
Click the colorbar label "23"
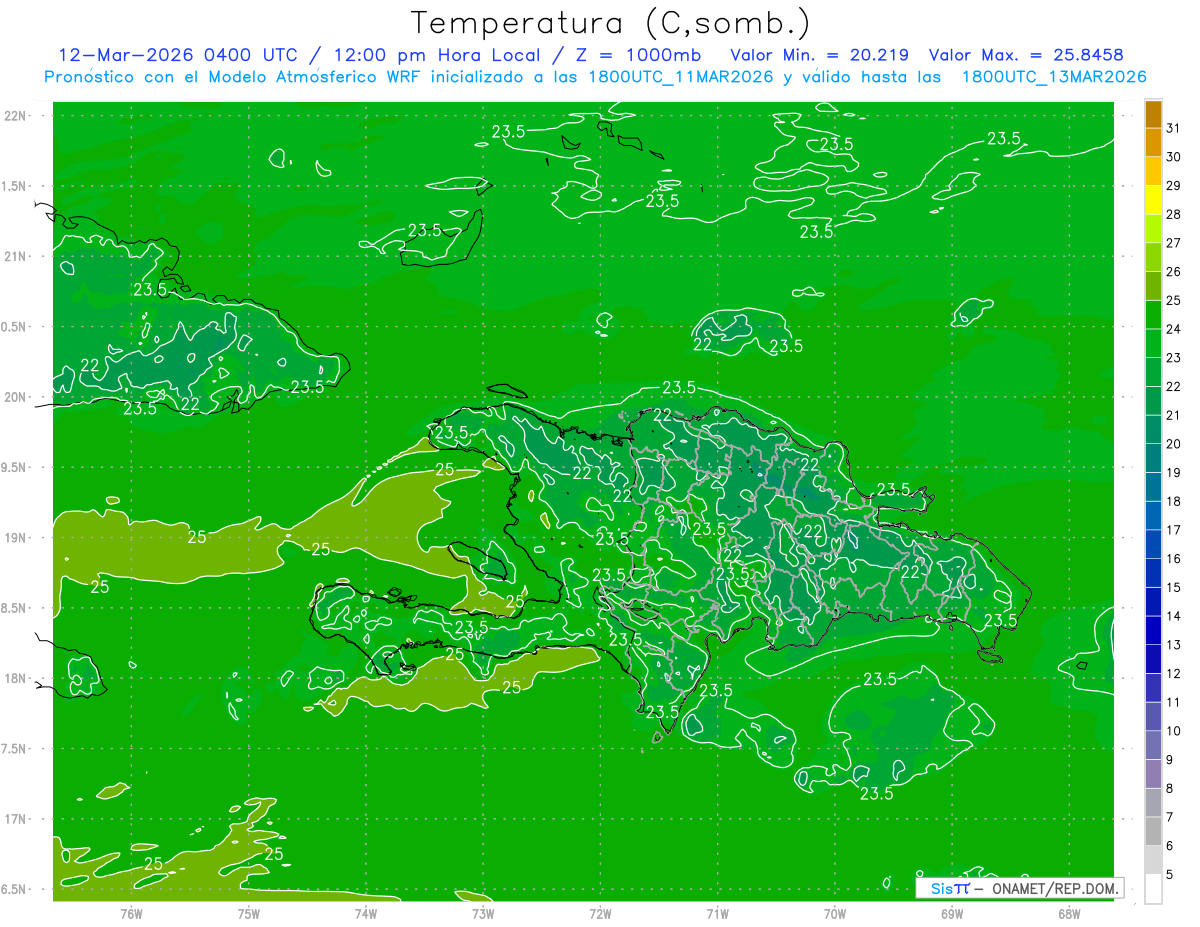(1173, 357)
